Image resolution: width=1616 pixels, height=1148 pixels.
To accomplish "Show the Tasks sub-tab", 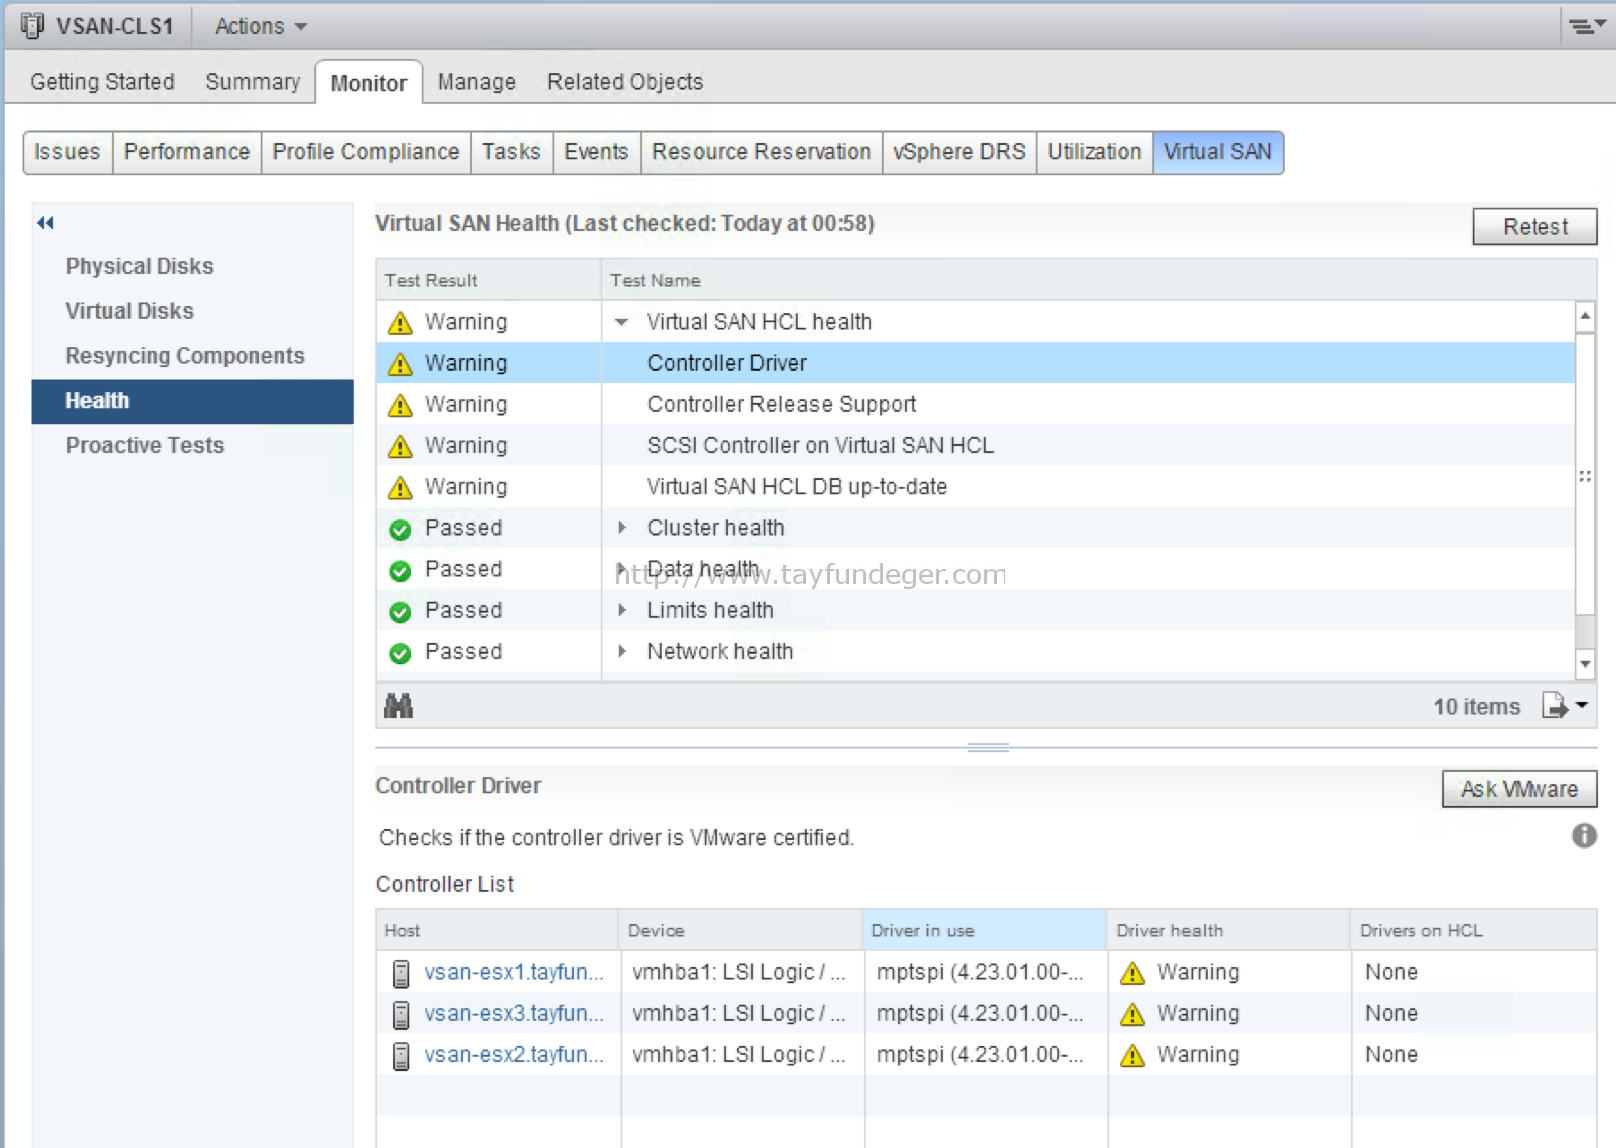I will coord(511,152).
